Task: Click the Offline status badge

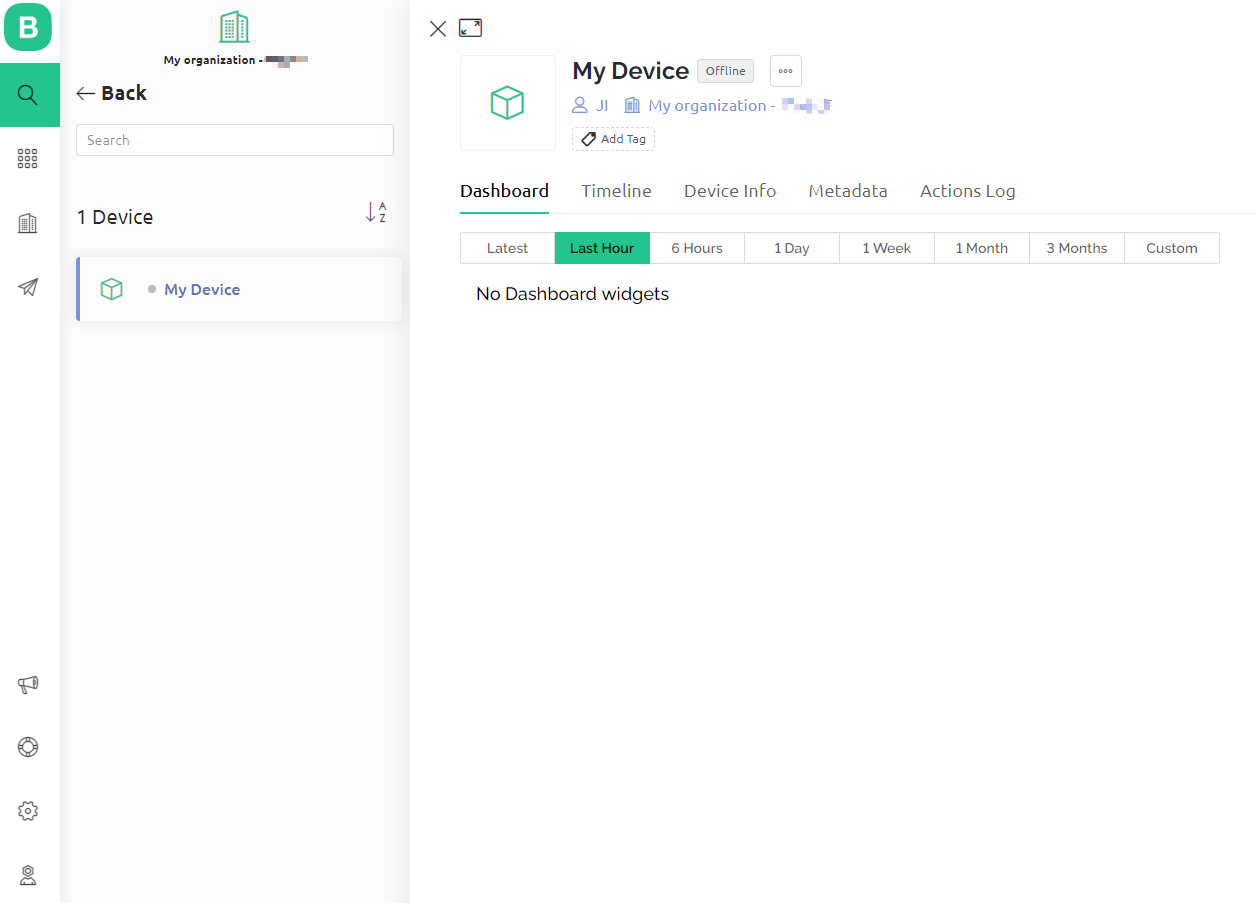Action: pyautogui.click(x=725, y=71)
